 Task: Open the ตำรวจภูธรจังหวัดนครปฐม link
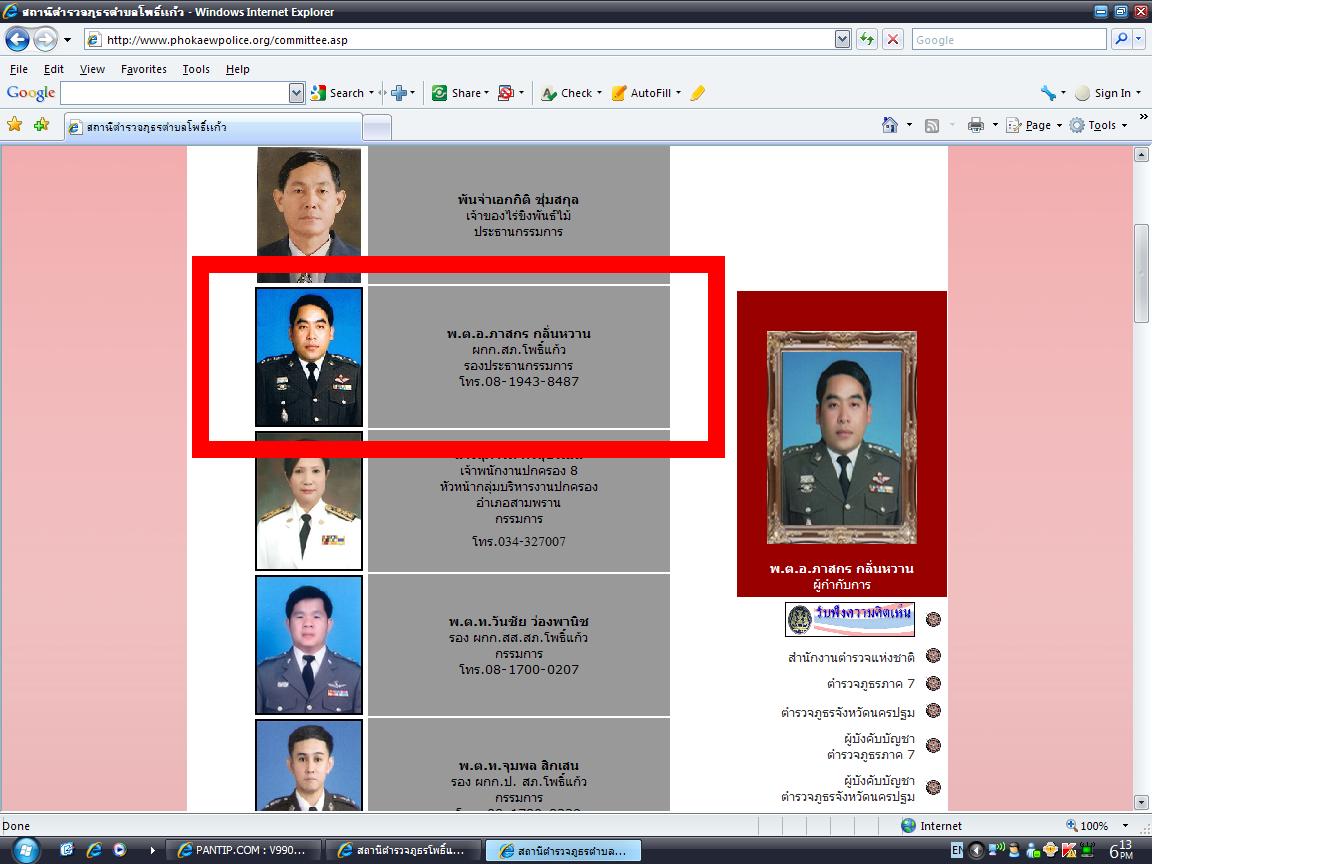point(848,713)
